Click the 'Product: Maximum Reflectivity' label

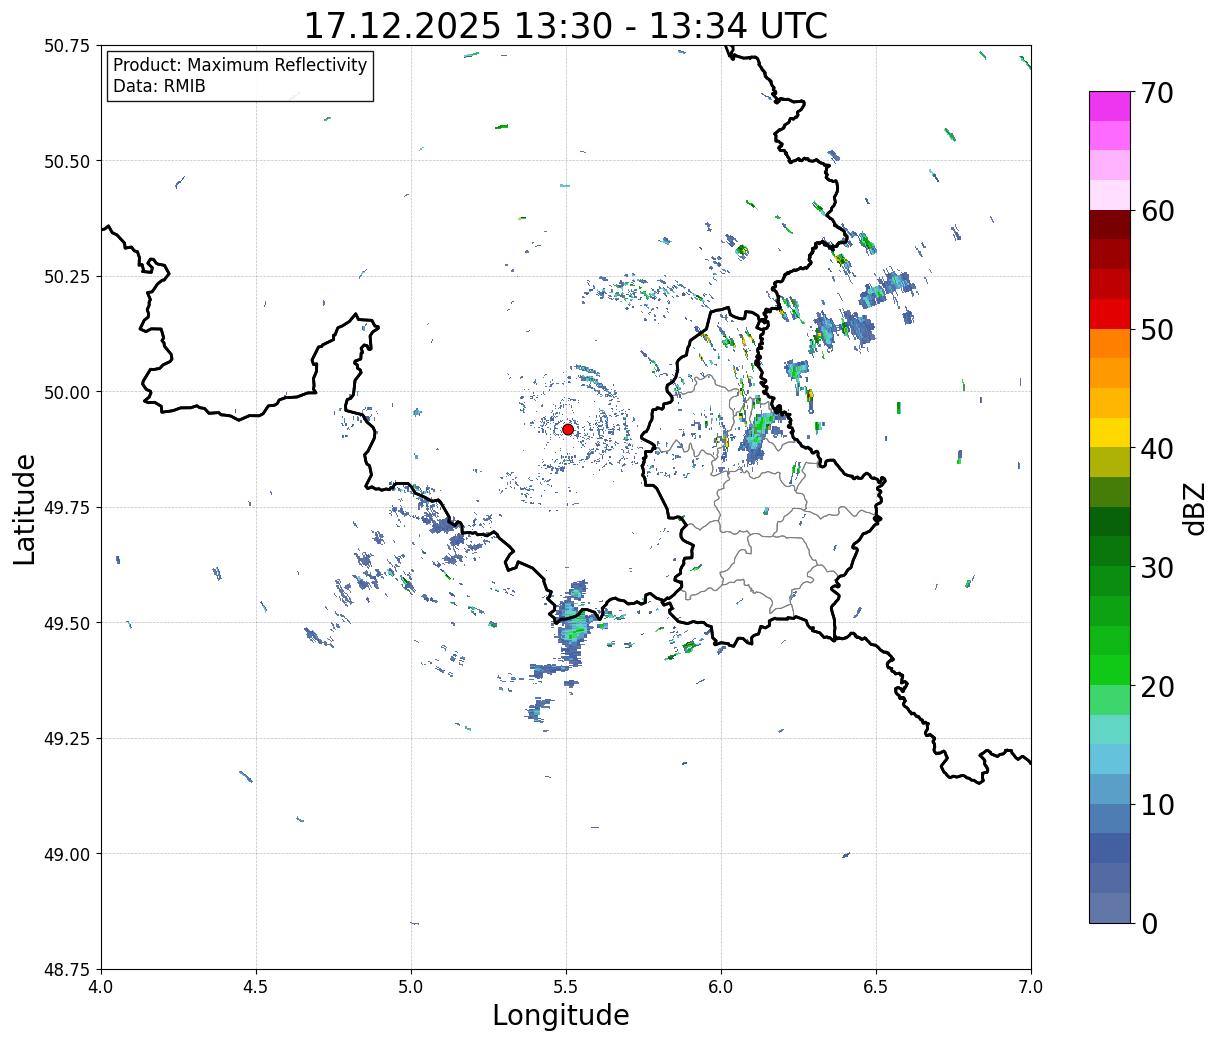pyautogui.click(x=240, y=65)
